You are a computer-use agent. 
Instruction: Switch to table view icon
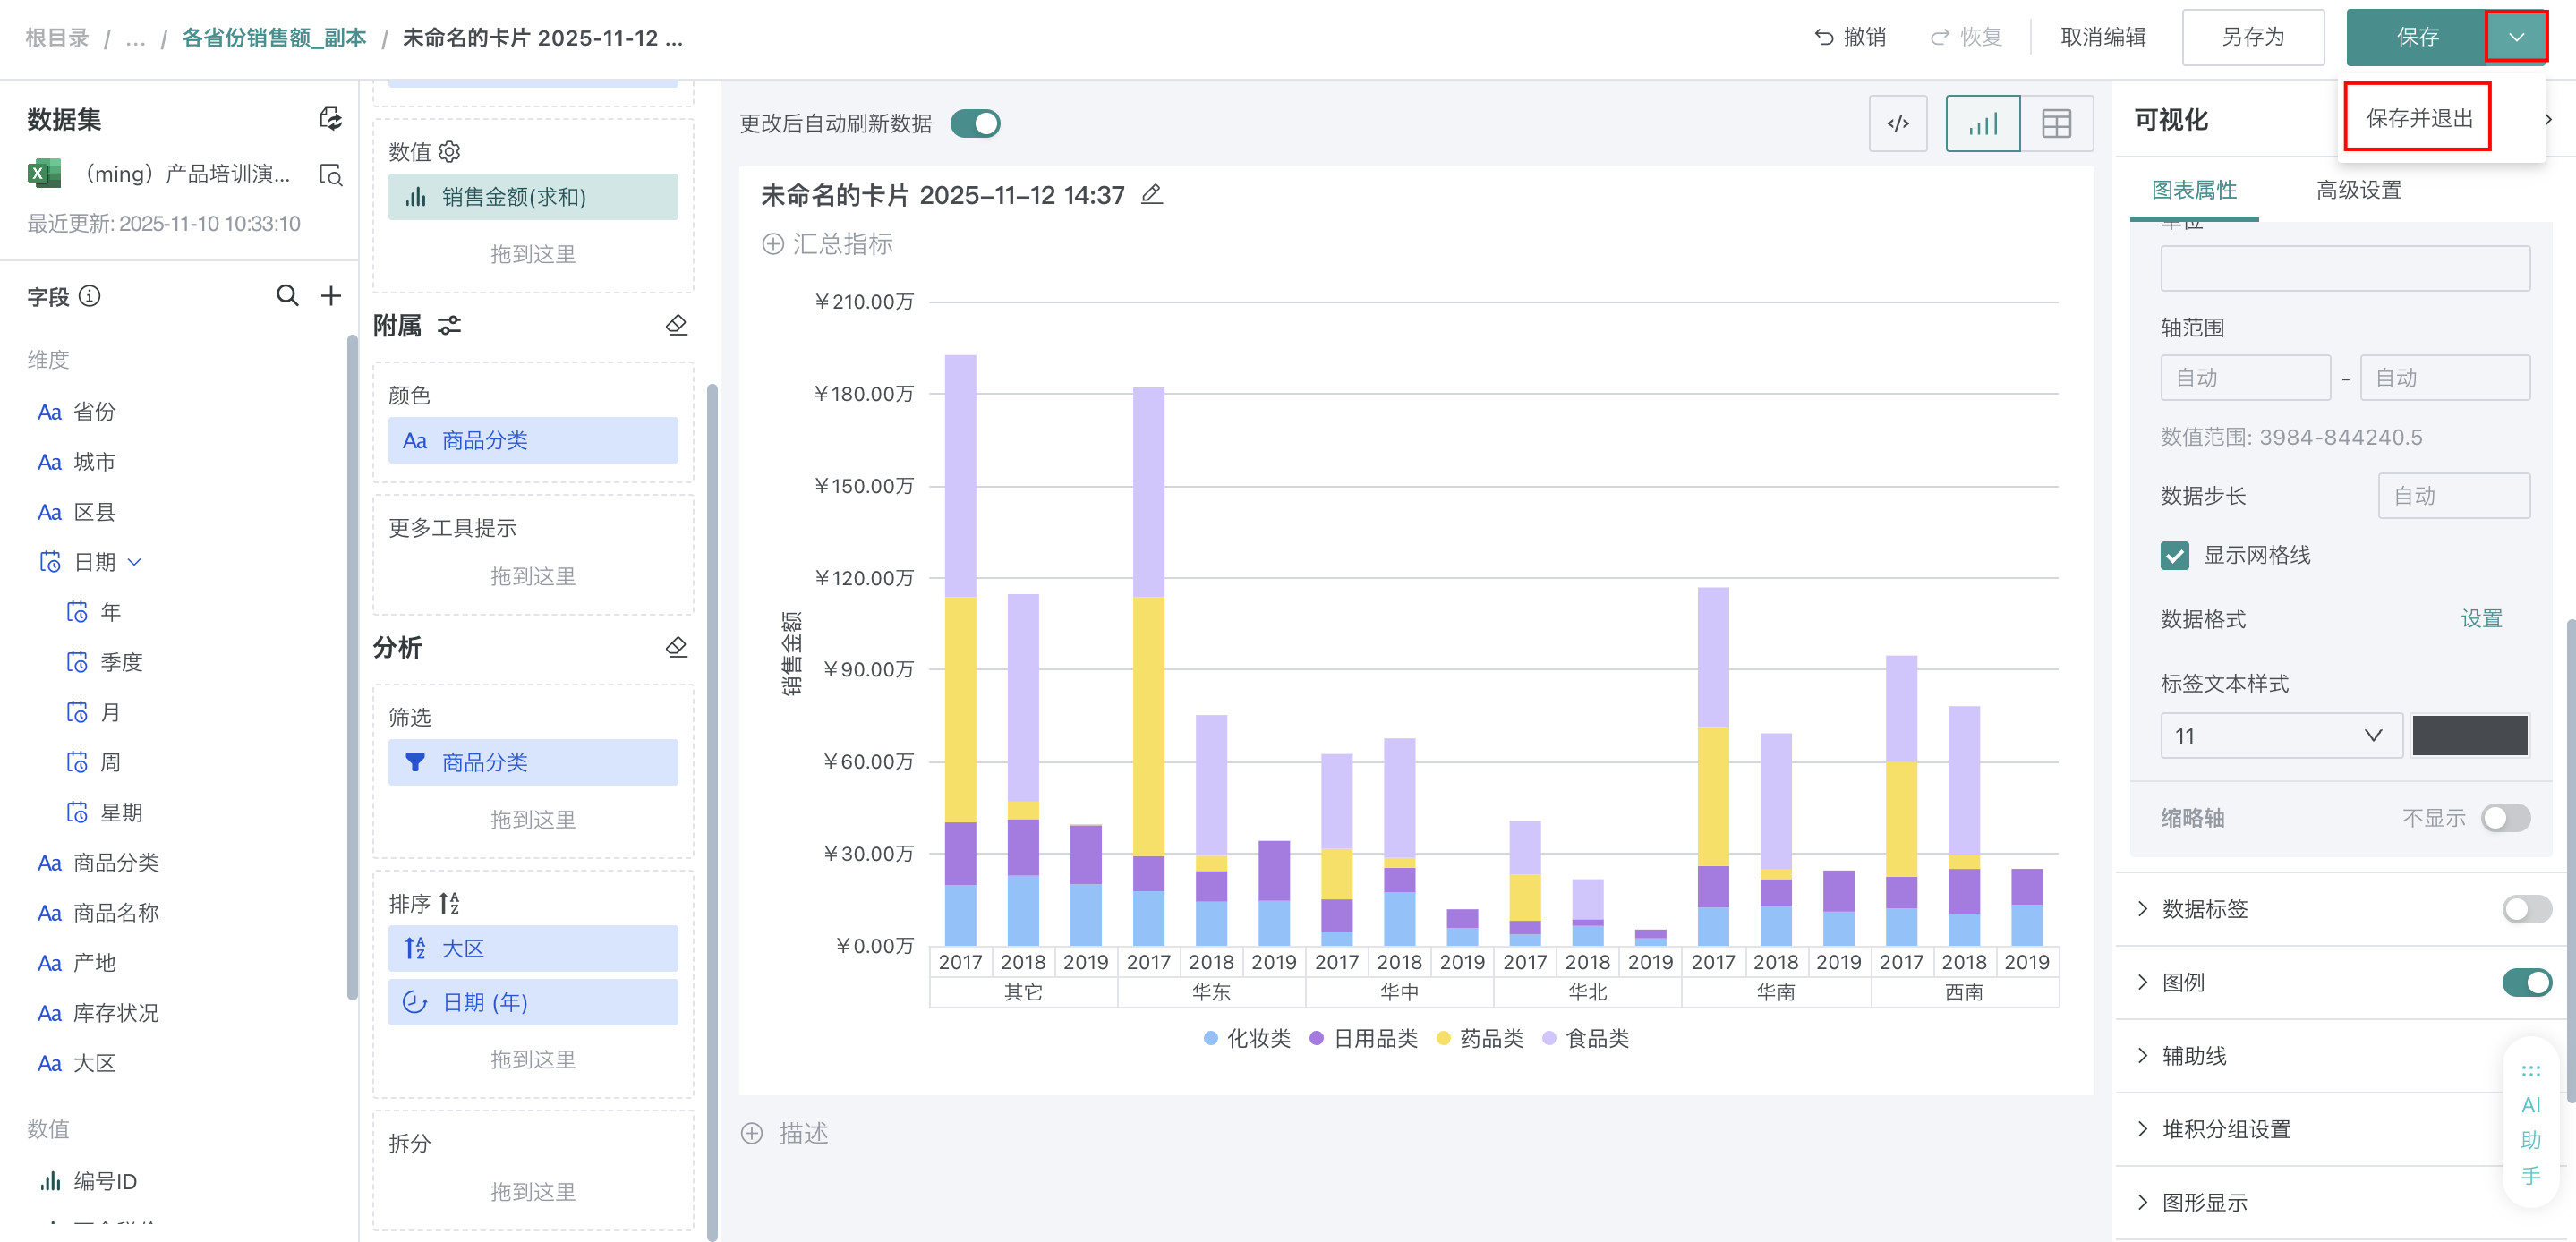2056,124
